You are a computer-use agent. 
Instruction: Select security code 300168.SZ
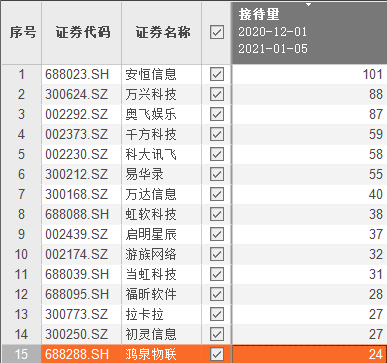[x=77, y=194]
